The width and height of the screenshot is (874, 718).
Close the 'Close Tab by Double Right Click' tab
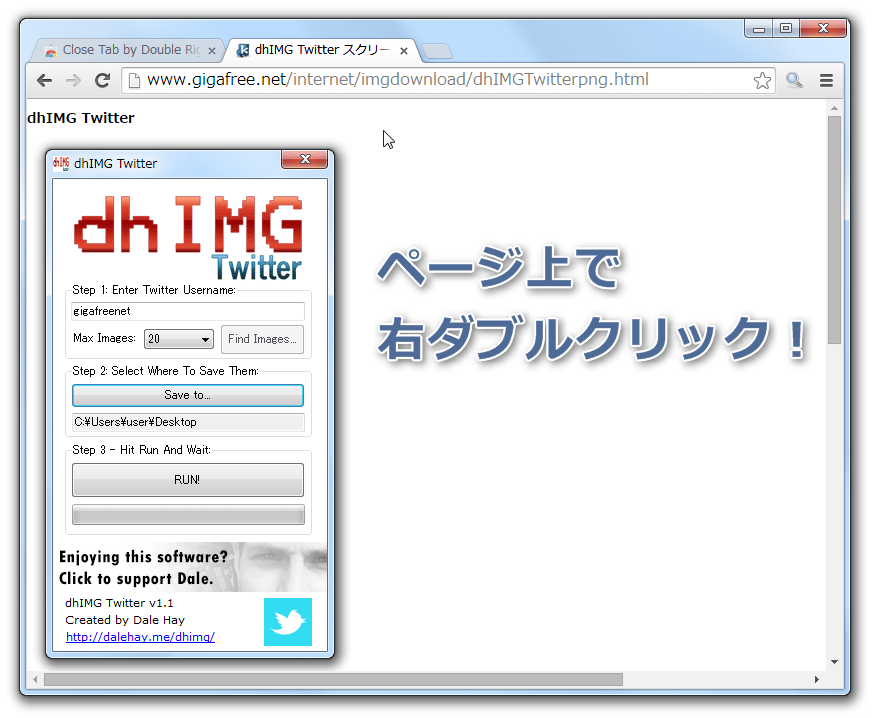(x=212, y=51)
